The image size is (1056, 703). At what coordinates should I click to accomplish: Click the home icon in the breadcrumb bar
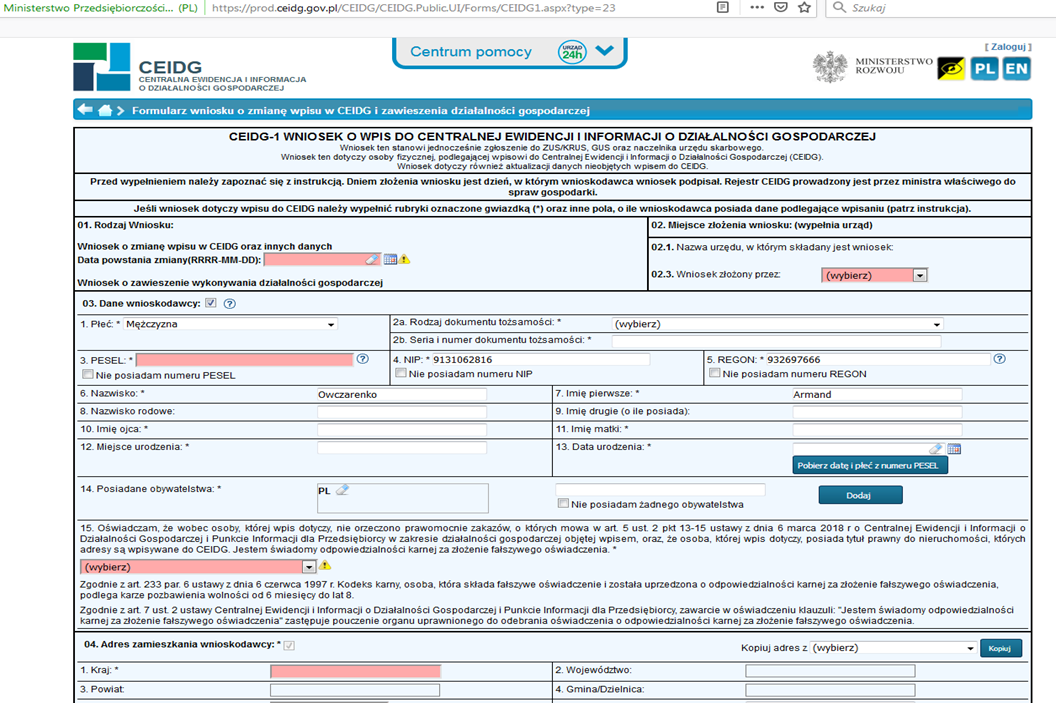coord(104,110)
